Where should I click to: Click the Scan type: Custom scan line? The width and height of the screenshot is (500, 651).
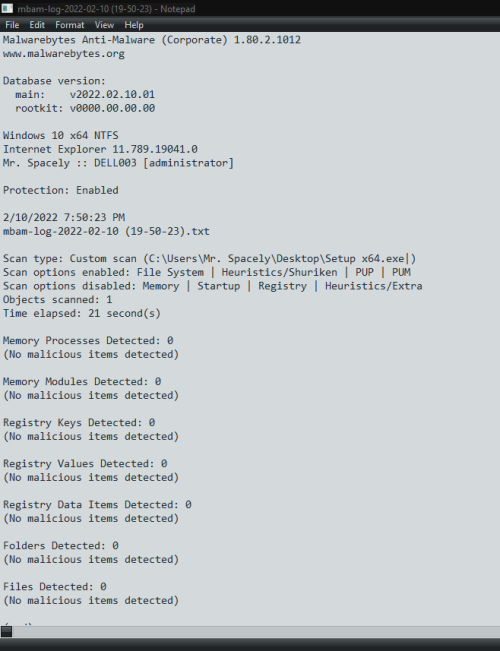click(209, 258)
